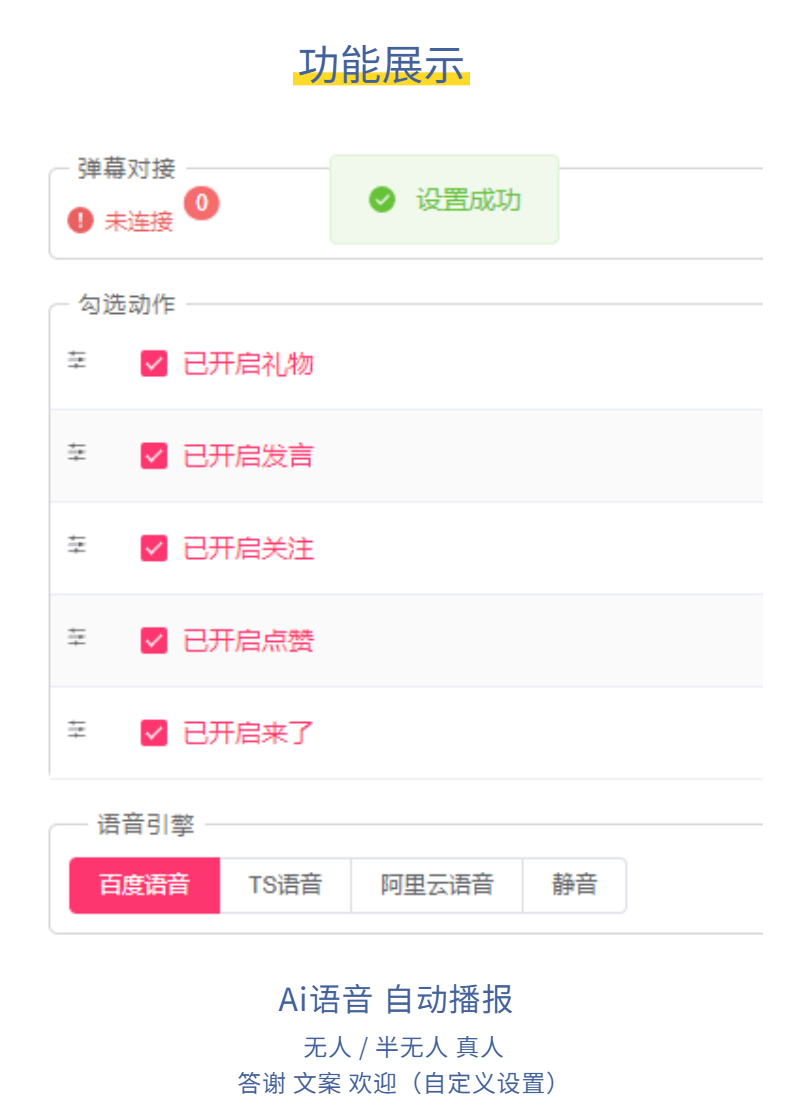Screen dimensions: 790x1111
Task: Open settings sliders icon beside 已开启关注
Action: [x=77, y=545]
